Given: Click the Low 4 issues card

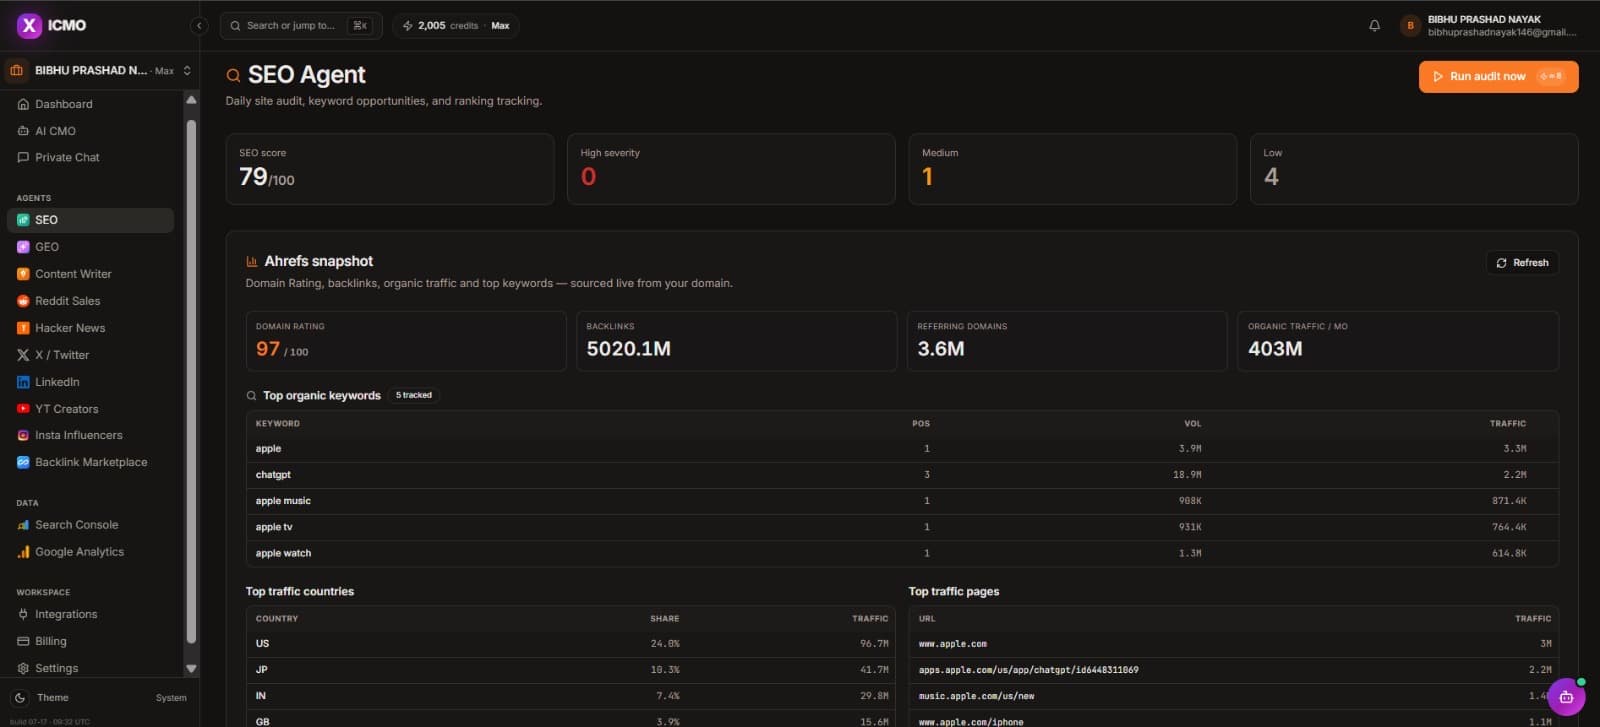Looking at the screenshot, I should [x=1414, y=169].
